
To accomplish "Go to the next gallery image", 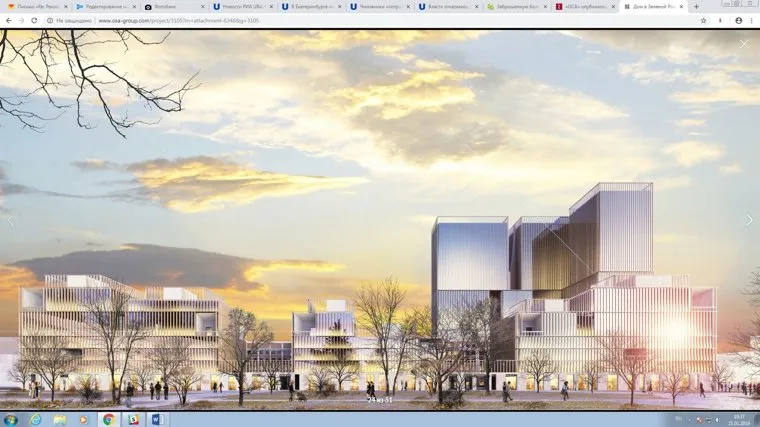I will click(749, 220).
